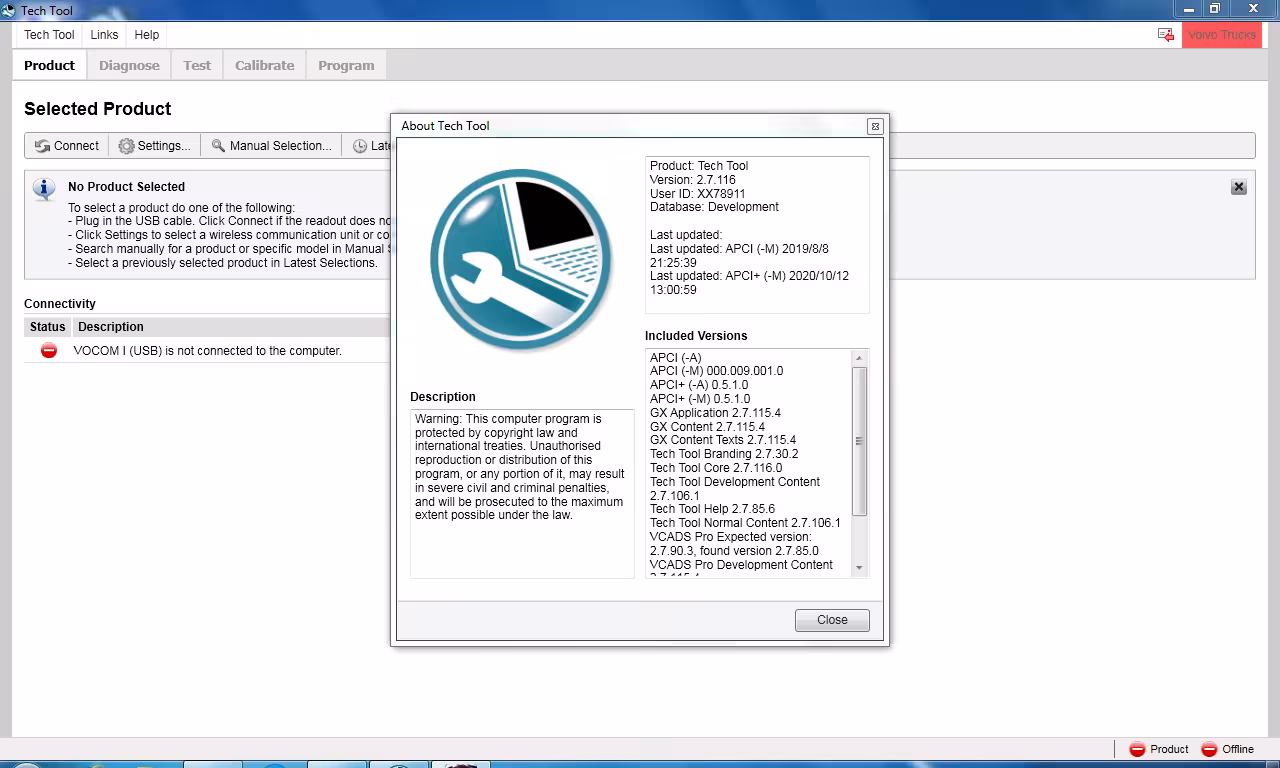Image resolution: width=1280 pixels, height=768 pixels.
Task: Click the Tech Tool wrench-and-laptop logo
Action: 521,259
